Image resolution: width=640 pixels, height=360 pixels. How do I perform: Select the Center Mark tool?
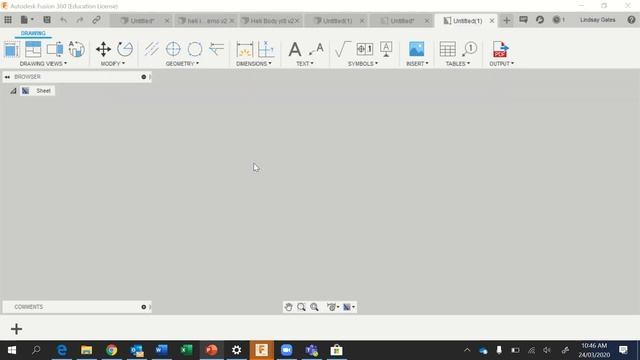[x=173, y=49]
